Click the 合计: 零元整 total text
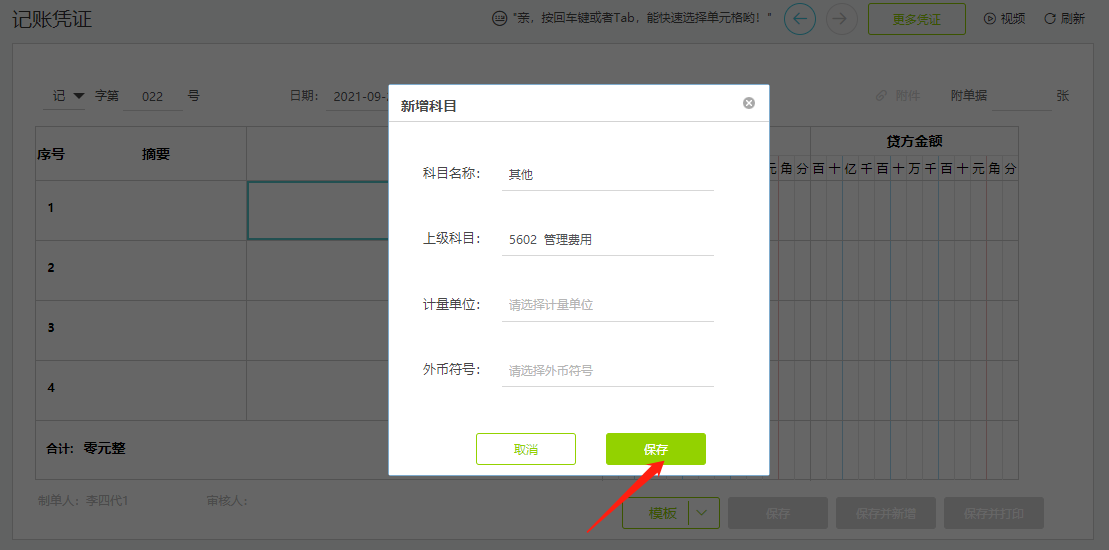This screenshot has width=1109, height=550. (86, 448)
